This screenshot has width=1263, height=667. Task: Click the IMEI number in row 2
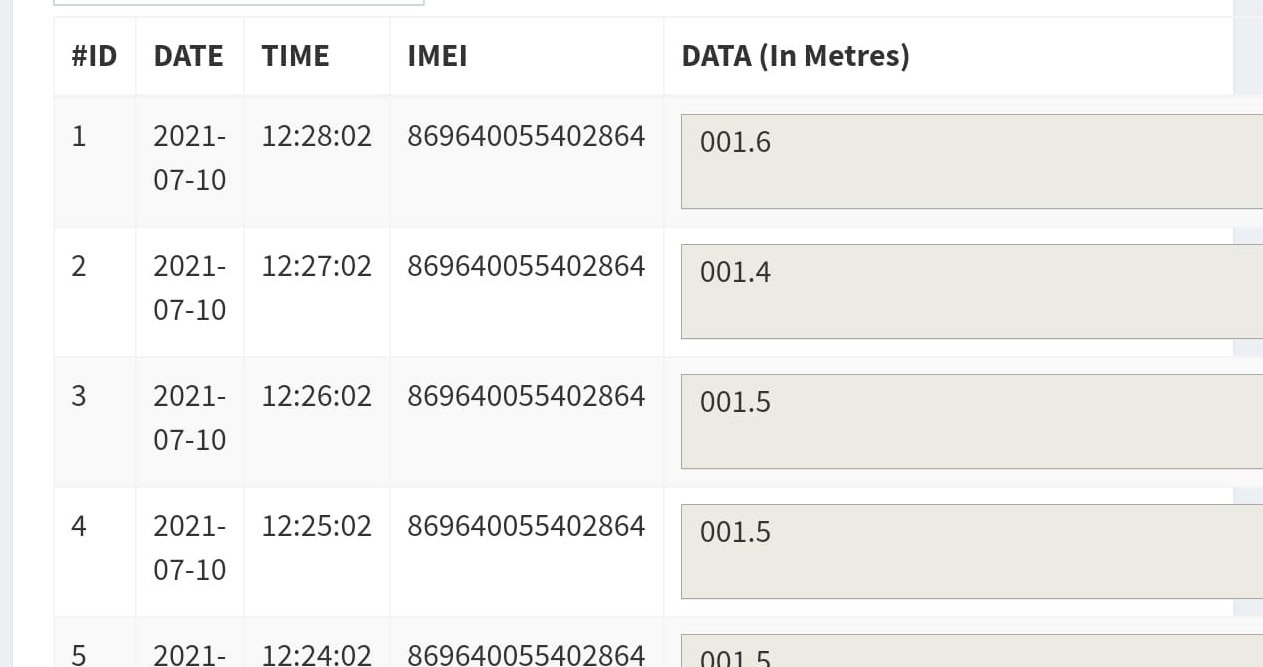pos(526,266)
